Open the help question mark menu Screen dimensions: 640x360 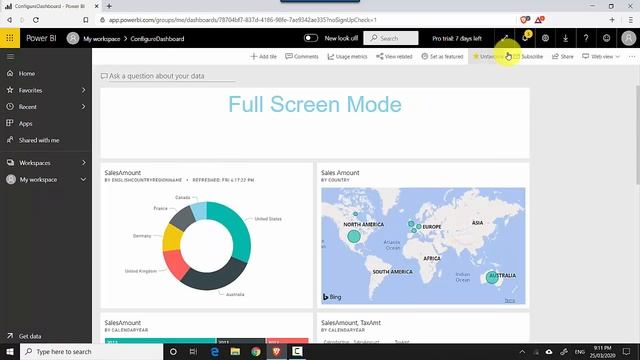[x=586, y=38]
